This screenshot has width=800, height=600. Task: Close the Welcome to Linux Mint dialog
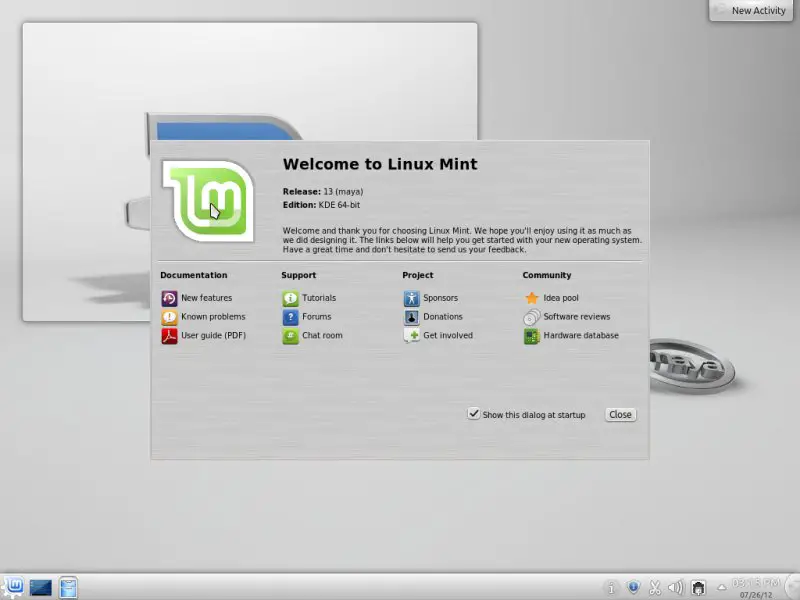(x=620, y=415)
